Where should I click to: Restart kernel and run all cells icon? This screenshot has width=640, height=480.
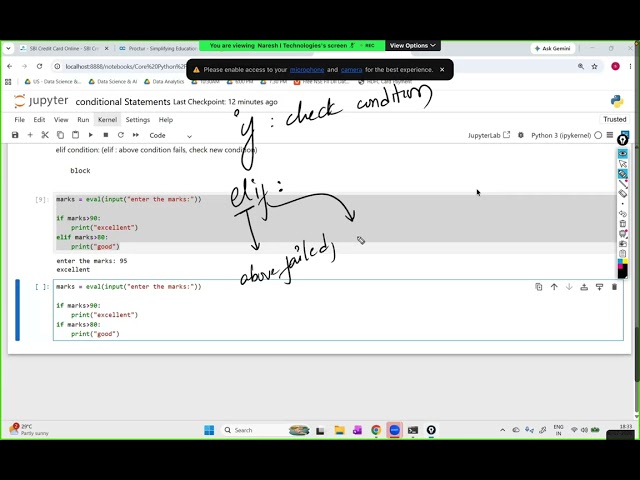[x=136, y=135]
